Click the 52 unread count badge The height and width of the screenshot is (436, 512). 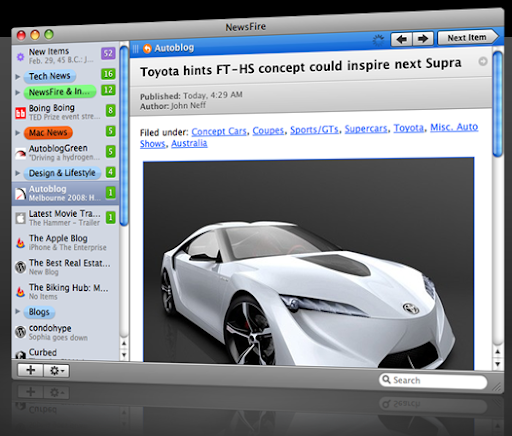point(108,53)
